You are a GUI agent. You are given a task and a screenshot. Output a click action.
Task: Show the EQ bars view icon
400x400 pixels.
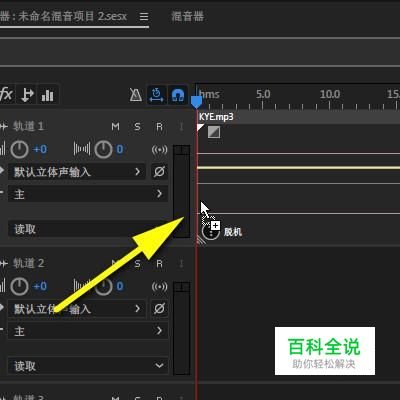48,95
